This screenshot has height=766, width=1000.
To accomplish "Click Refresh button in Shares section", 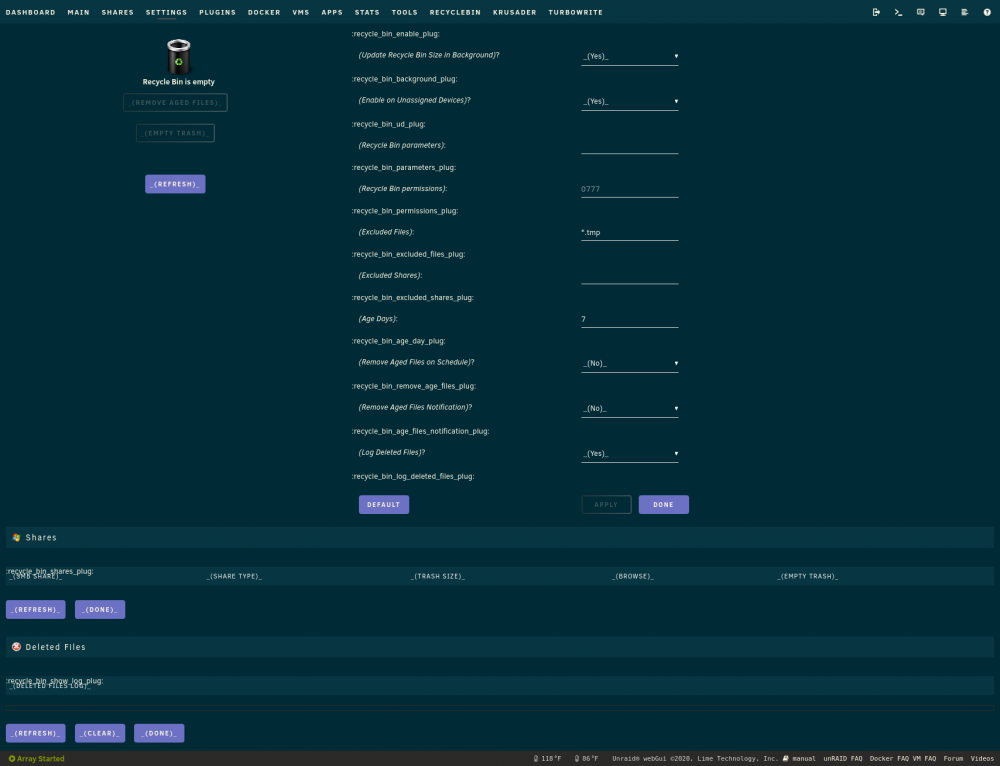I will coord(36,610).
